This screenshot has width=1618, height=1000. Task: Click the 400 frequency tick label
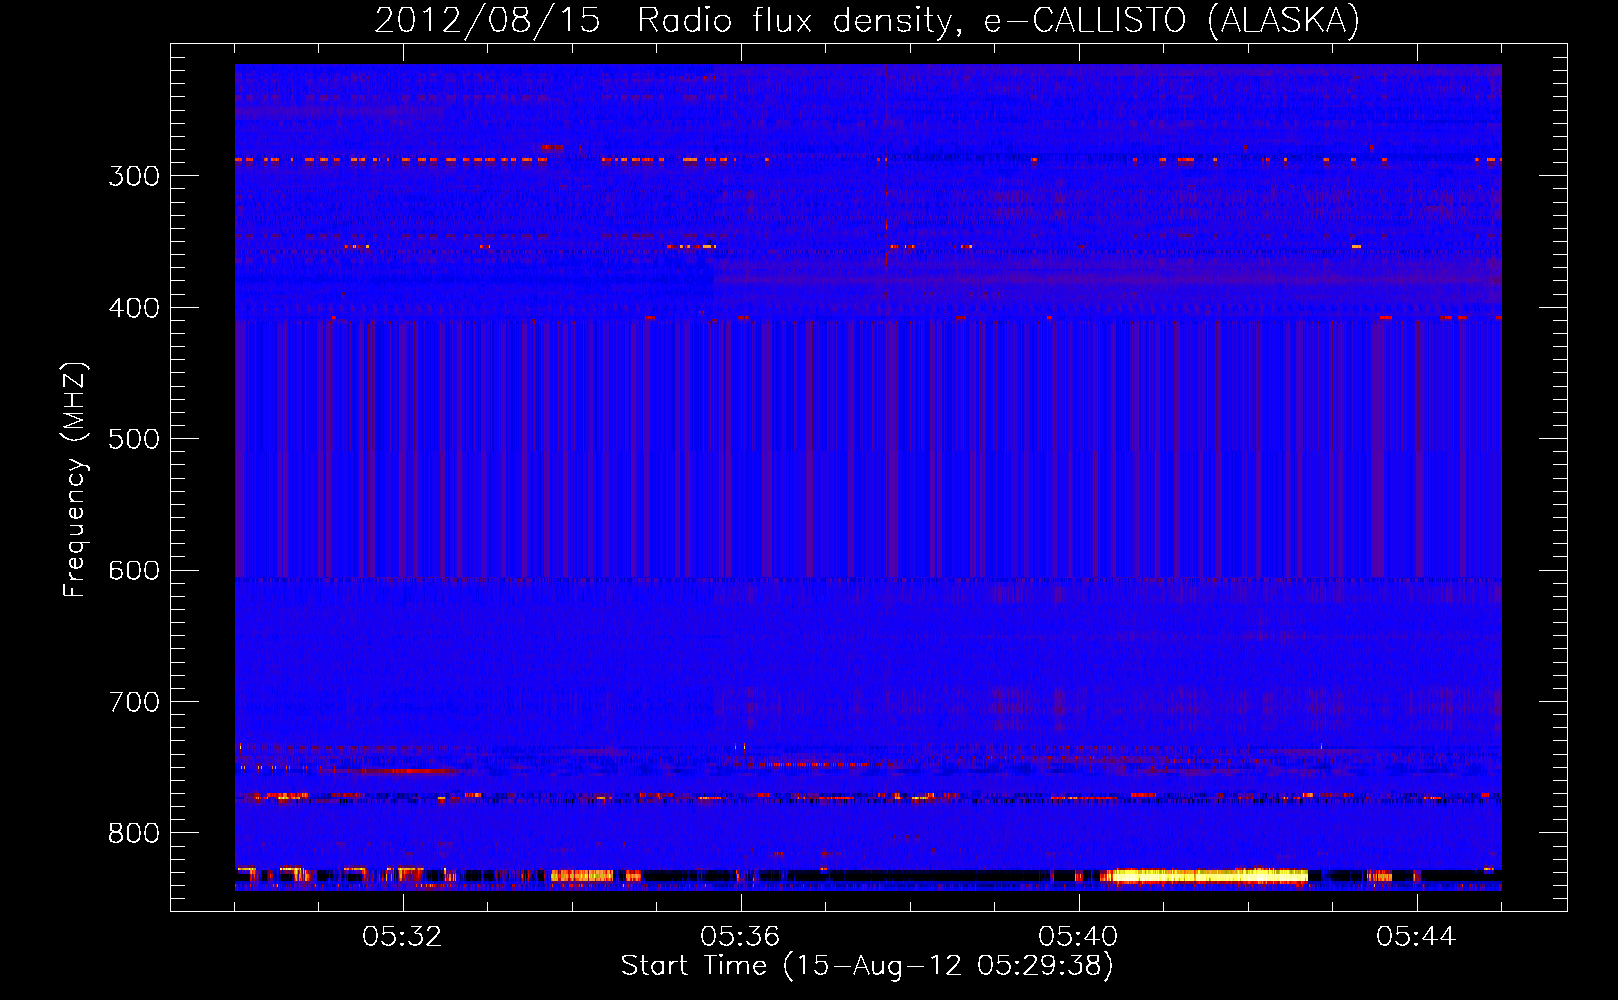click(134, 308)
